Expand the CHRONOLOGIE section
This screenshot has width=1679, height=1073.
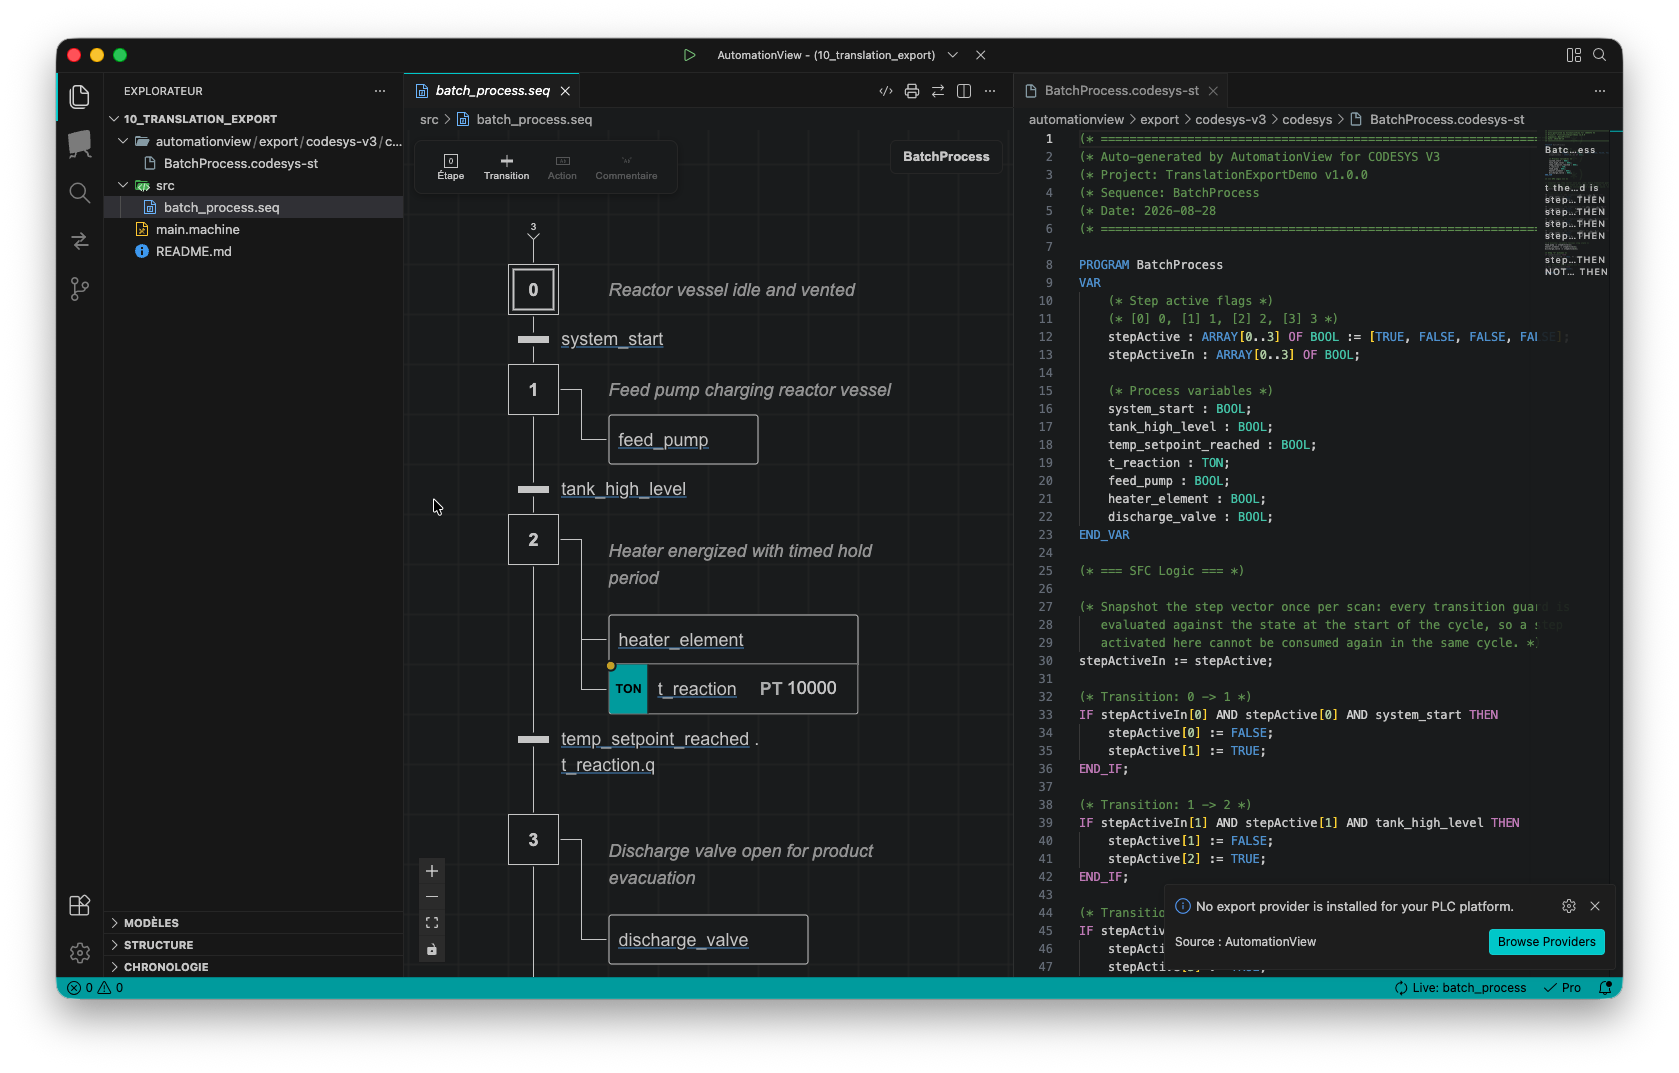[x=254, y=967]
